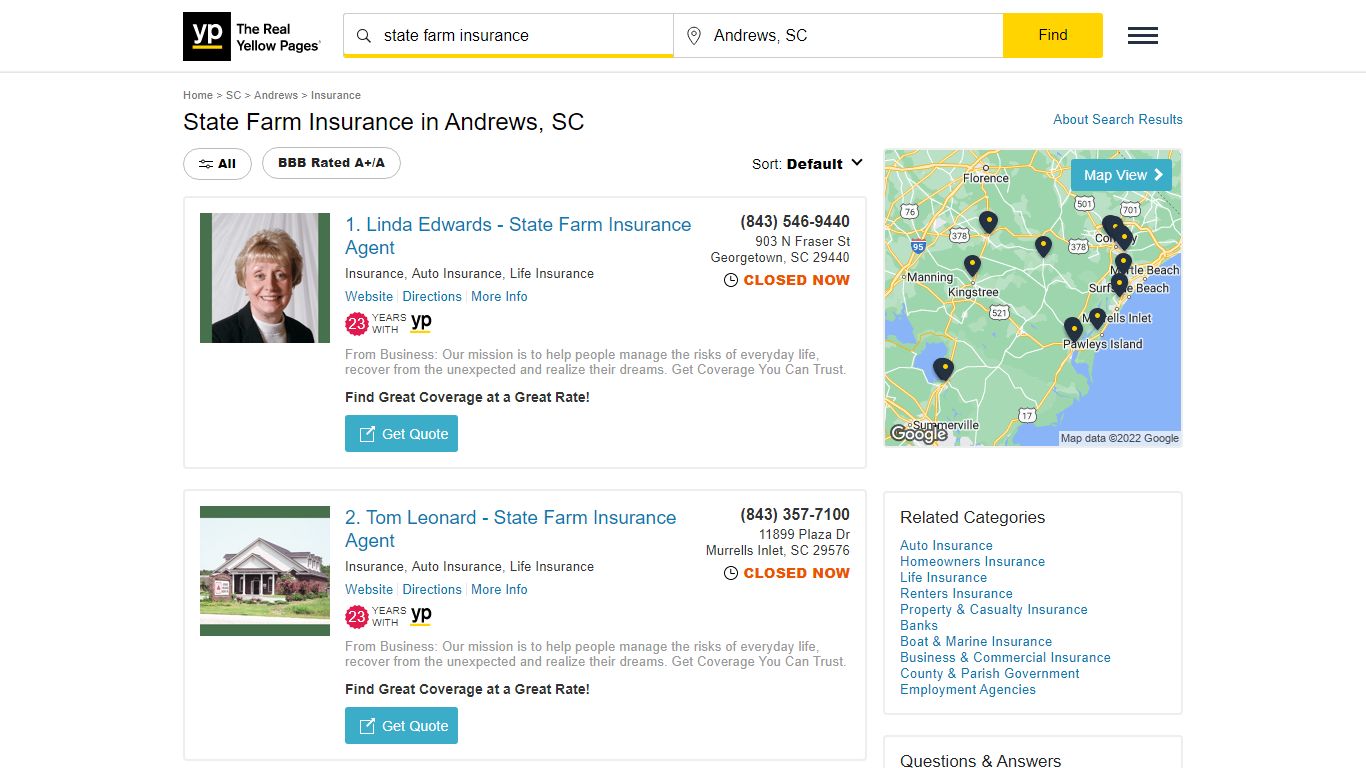Open Homeowners Insurance related category

972,561
